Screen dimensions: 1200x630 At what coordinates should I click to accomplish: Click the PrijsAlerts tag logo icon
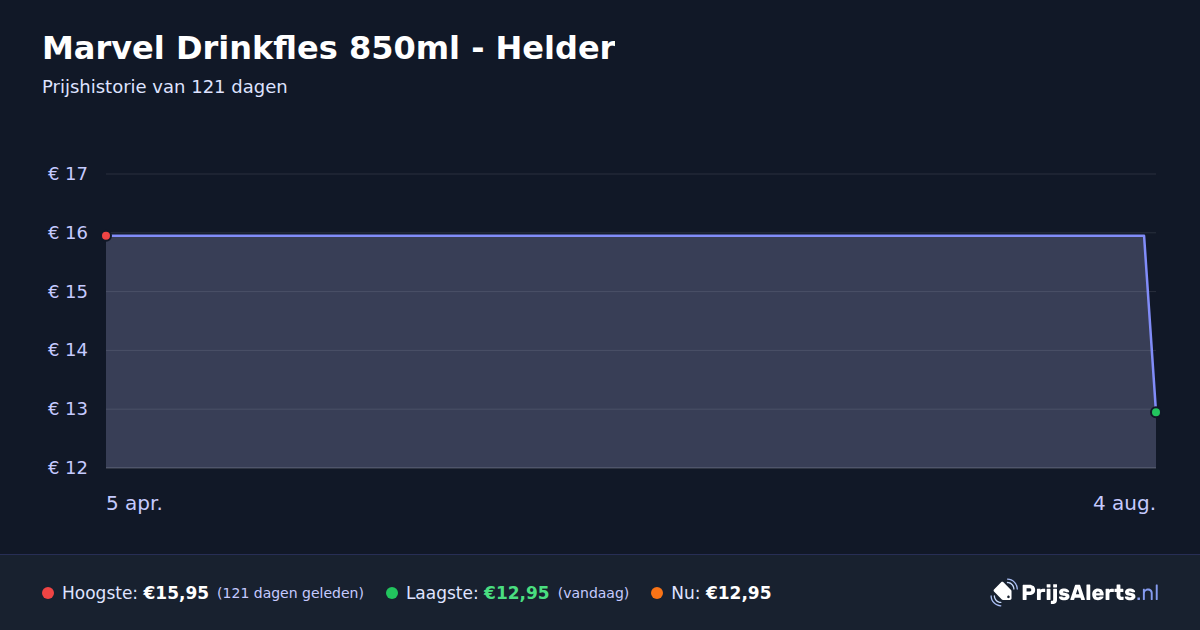[1003, 593]
